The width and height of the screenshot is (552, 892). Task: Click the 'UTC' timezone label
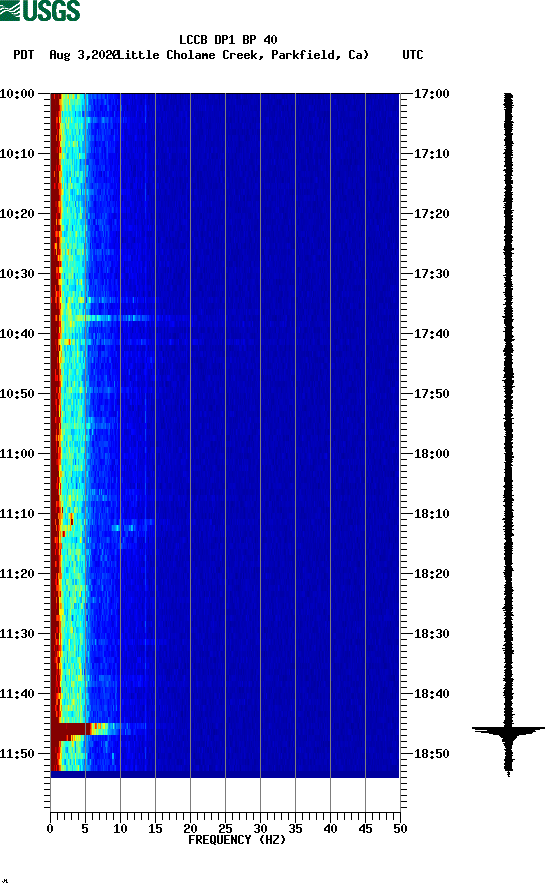coord(413,55)
